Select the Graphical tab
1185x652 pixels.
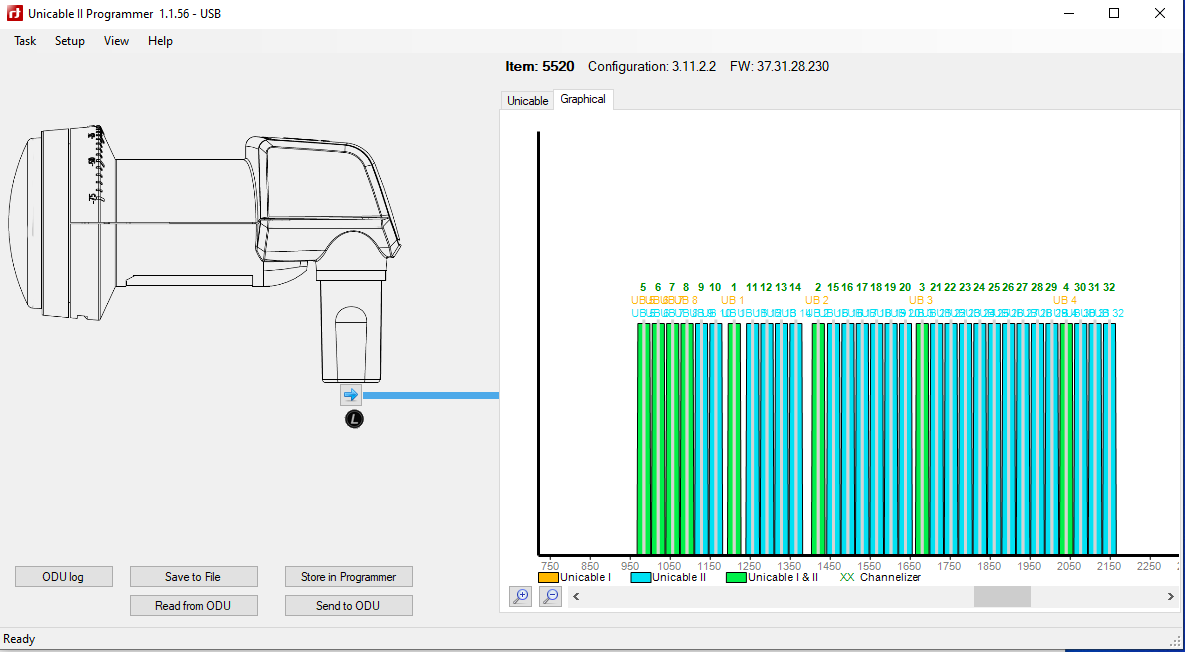(x=583, y=99)
